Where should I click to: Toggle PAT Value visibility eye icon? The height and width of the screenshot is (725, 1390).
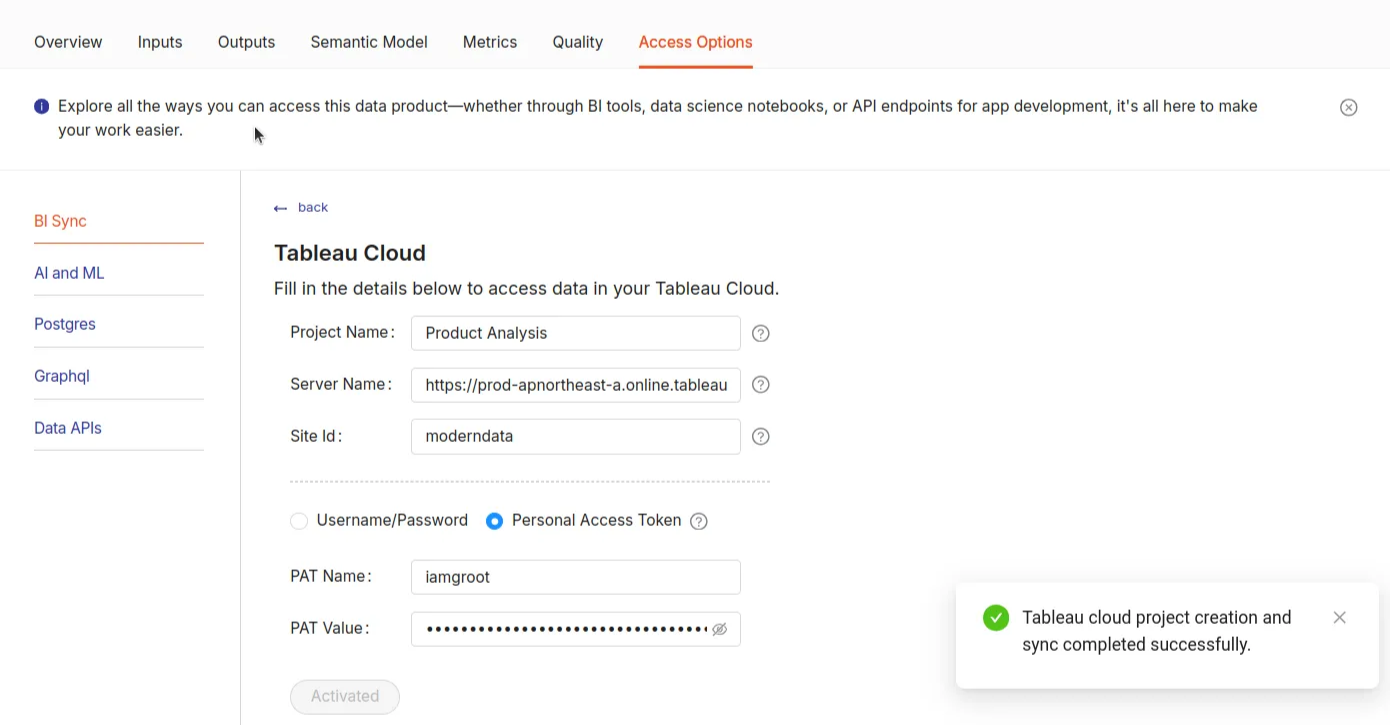719,629
